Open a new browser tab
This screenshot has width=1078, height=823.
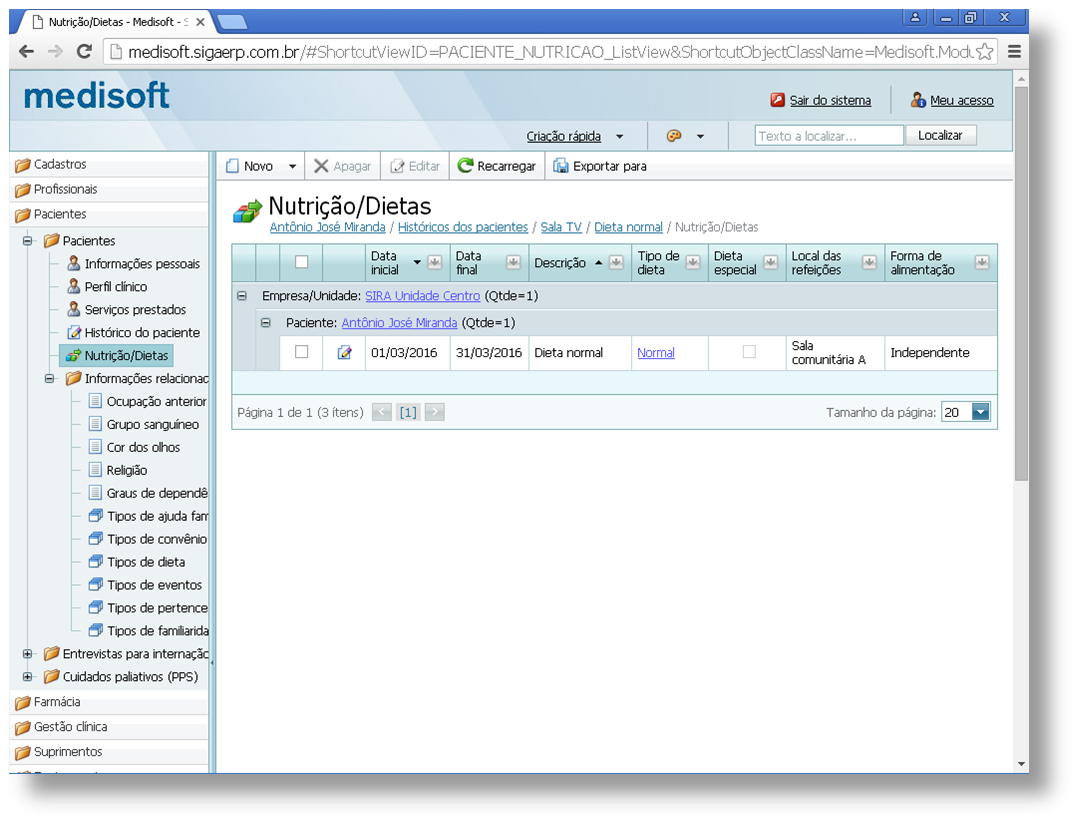tap(232, 23)
